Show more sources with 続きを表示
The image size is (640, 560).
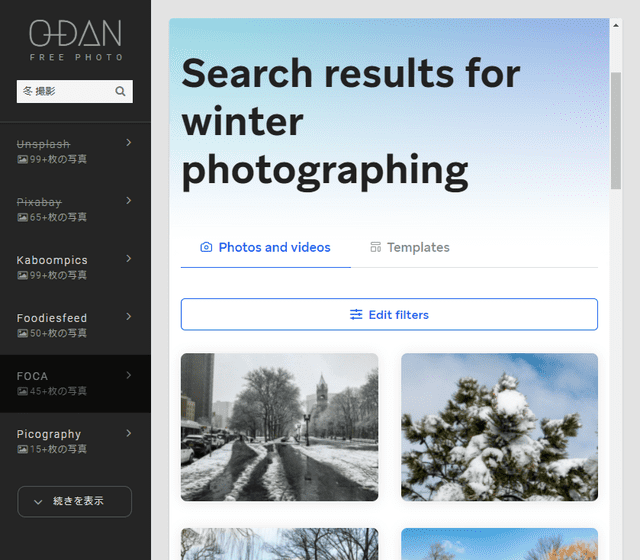coord(75,501)
